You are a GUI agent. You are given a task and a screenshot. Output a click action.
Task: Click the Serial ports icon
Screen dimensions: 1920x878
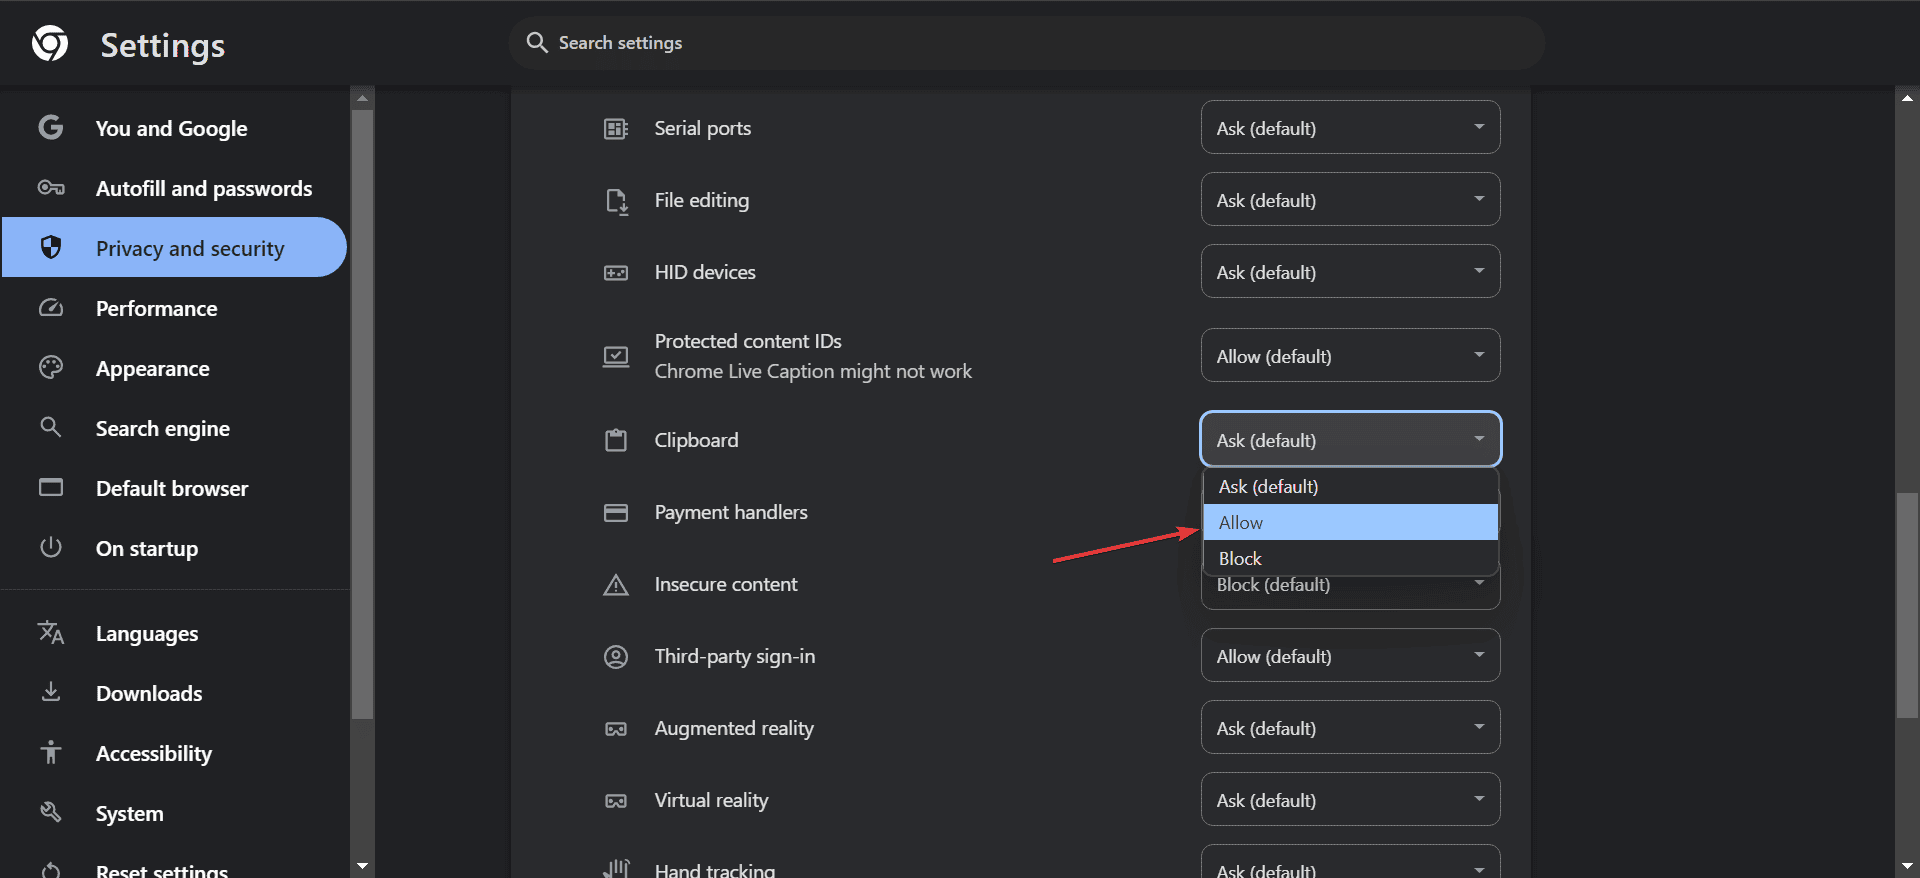coord(616,128)
